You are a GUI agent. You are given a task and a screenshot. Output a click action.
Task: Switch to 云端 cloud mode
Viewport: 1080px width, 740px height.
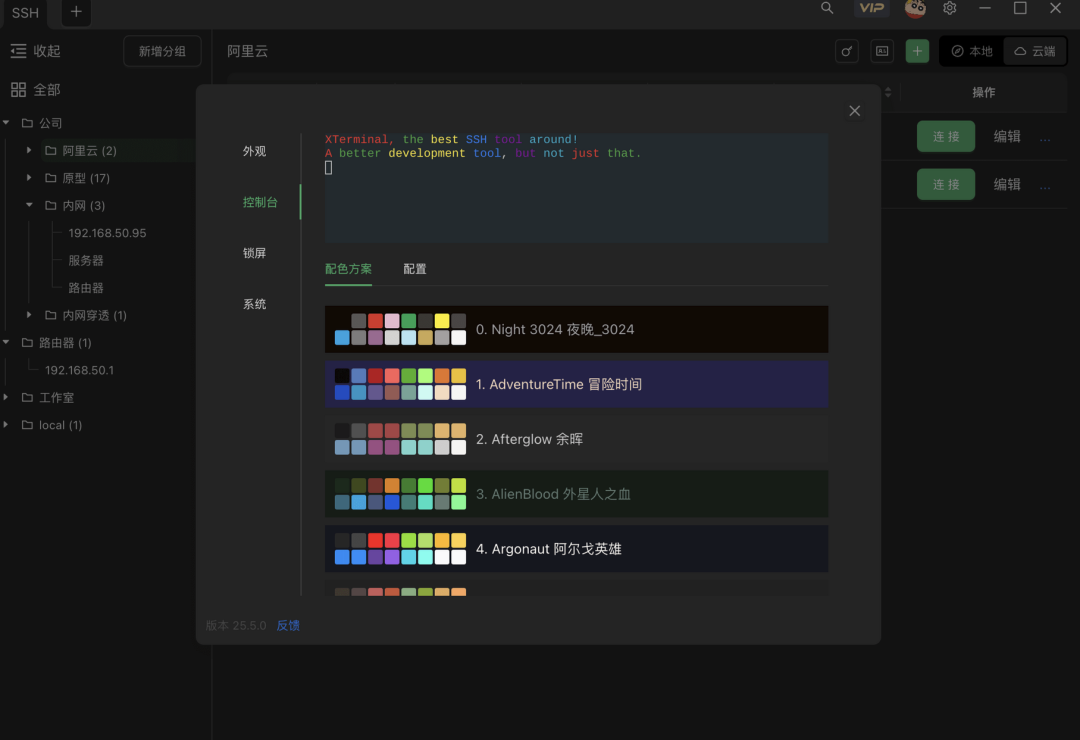(1035, 51)
